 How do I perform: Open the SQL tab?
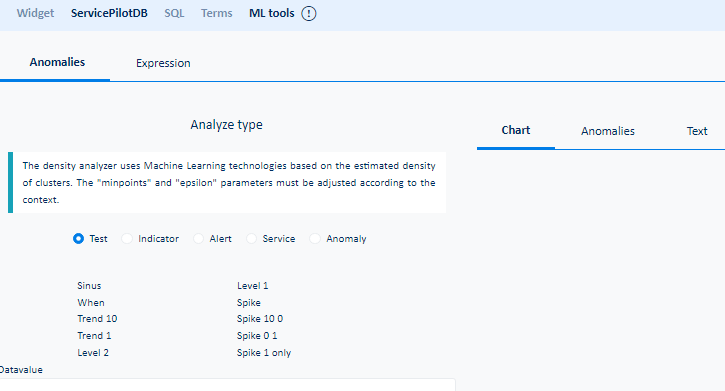(174, 13)
